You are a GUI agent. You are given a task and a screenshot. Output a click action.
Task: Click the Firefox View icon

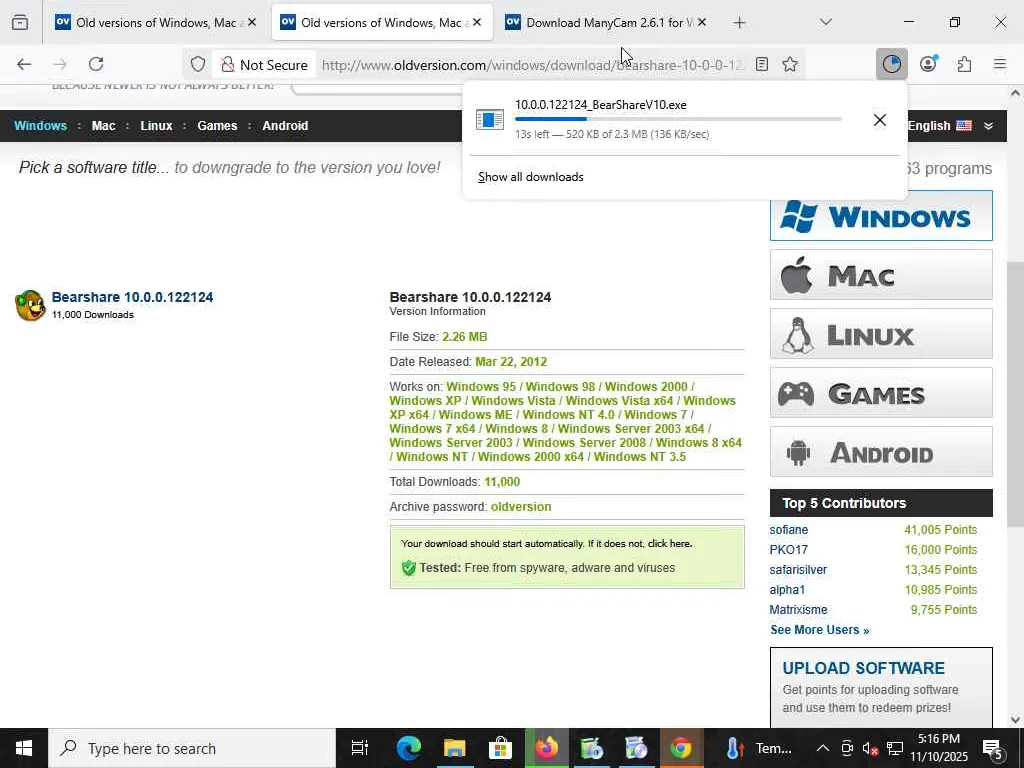point(20,22)
